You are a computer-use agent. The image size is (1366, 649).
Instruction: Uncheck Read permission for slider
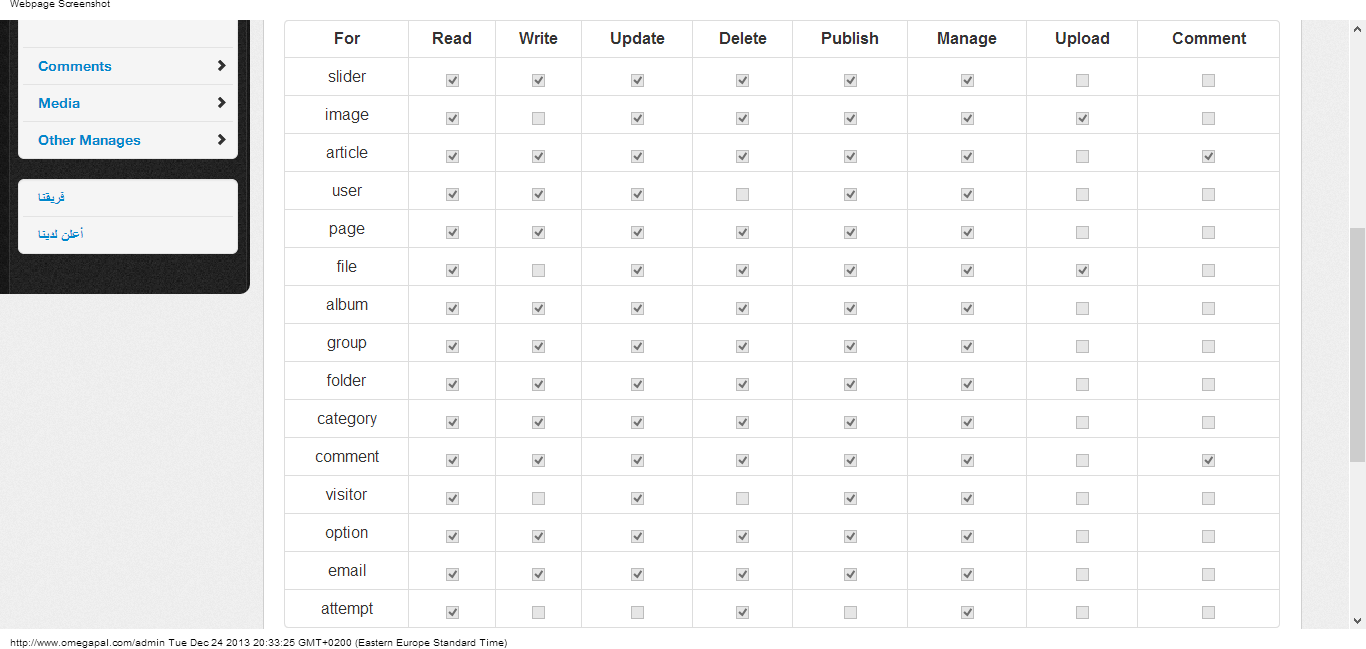pyautogui.click(x=452, y=80)
